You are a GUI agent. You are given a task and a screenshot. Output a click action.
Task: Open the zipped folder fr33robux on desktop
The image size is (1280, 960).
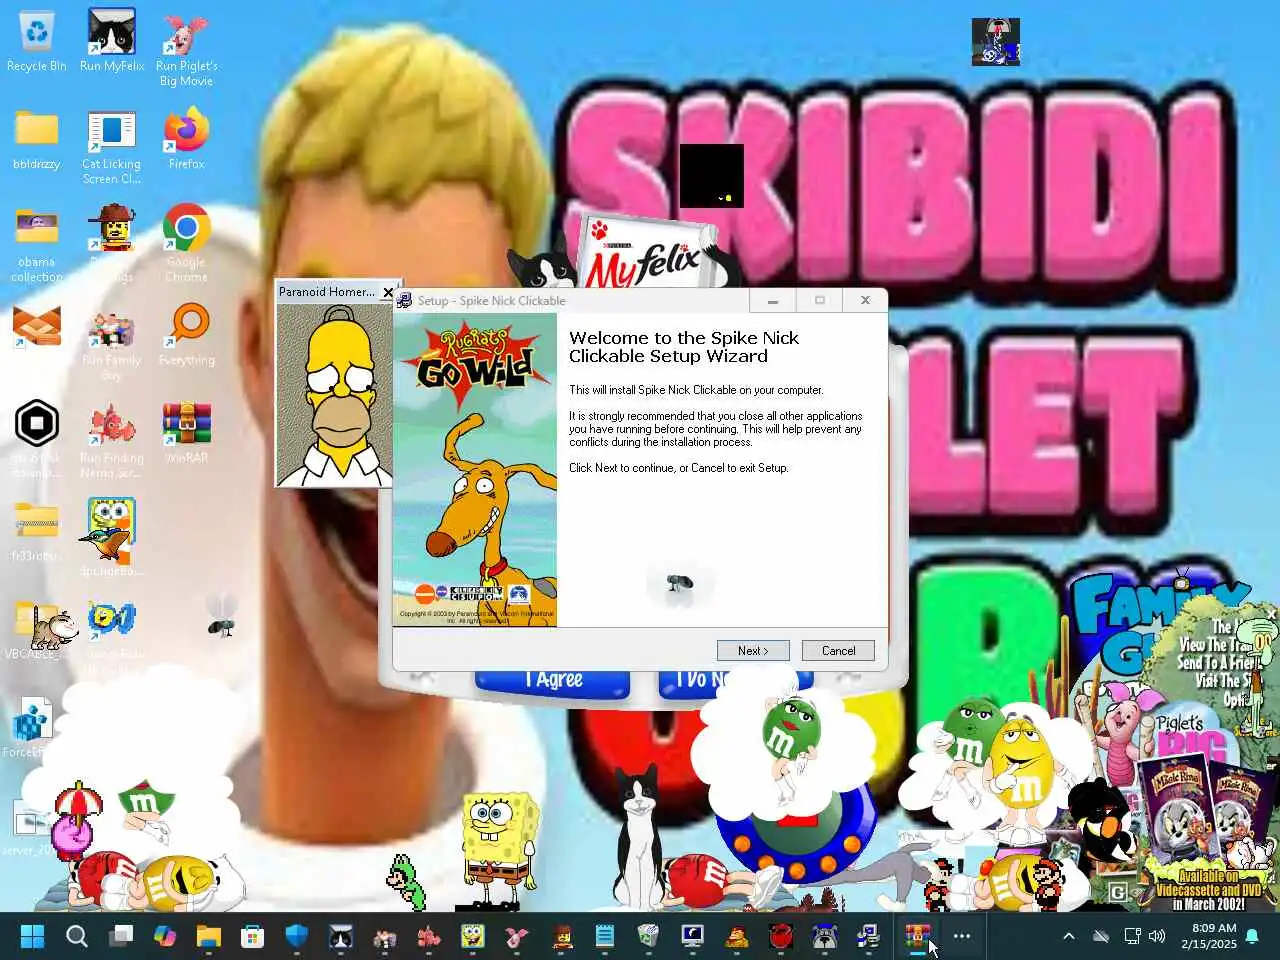(37, 530)
